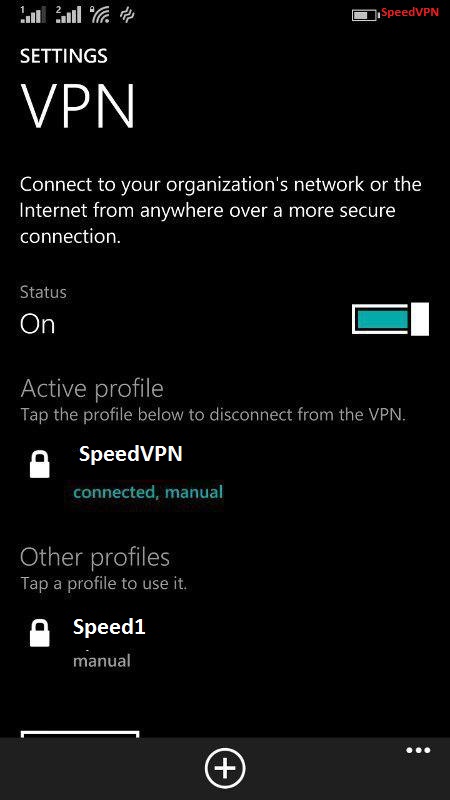
Task: Tap the lock icon beside Speed1
Action: point(40,633)
